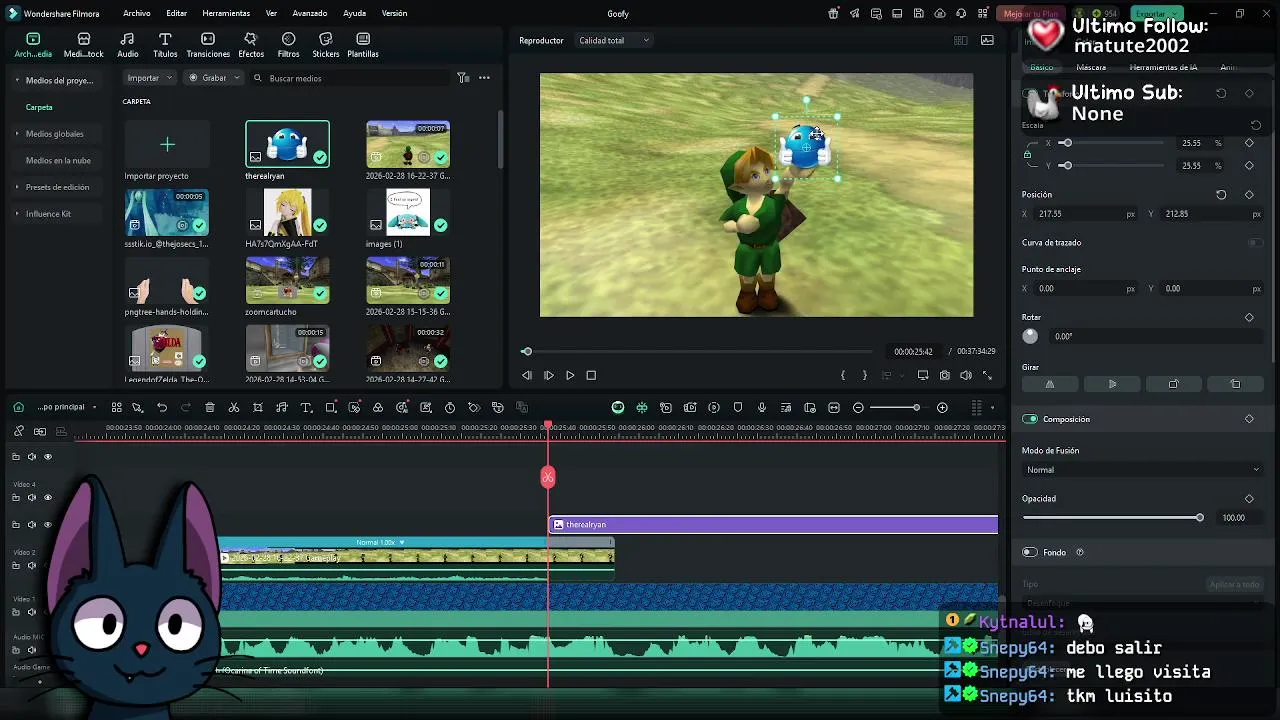The height and width of the screenshot is (720, 1280).
Task: Flip horizontally under Girar
Action: pos(1050,384)
